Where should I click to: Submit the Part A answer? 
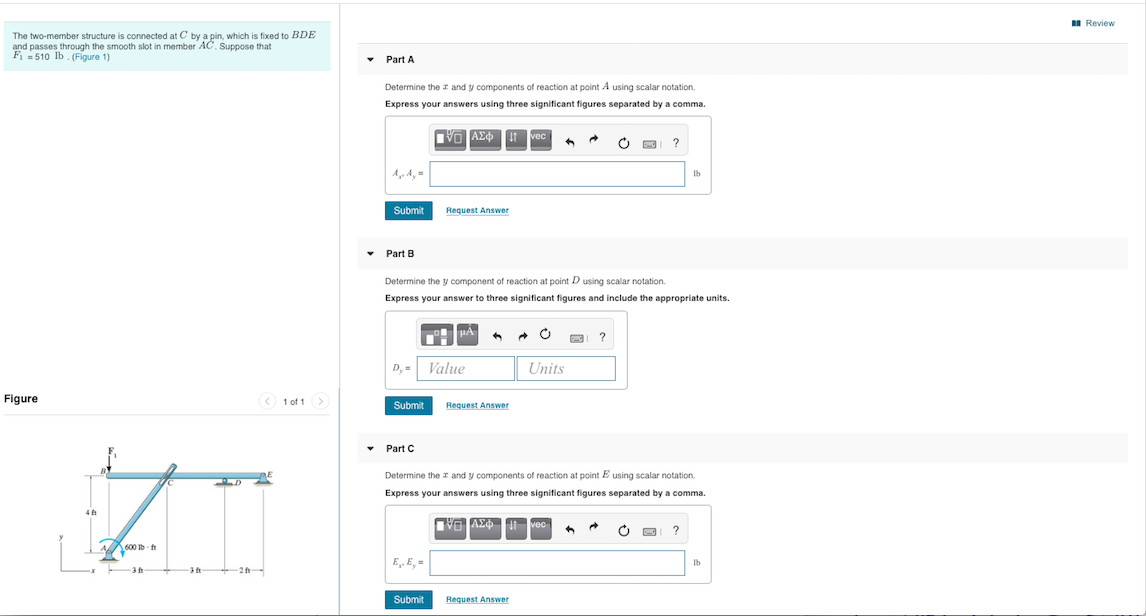click(408, 210)
